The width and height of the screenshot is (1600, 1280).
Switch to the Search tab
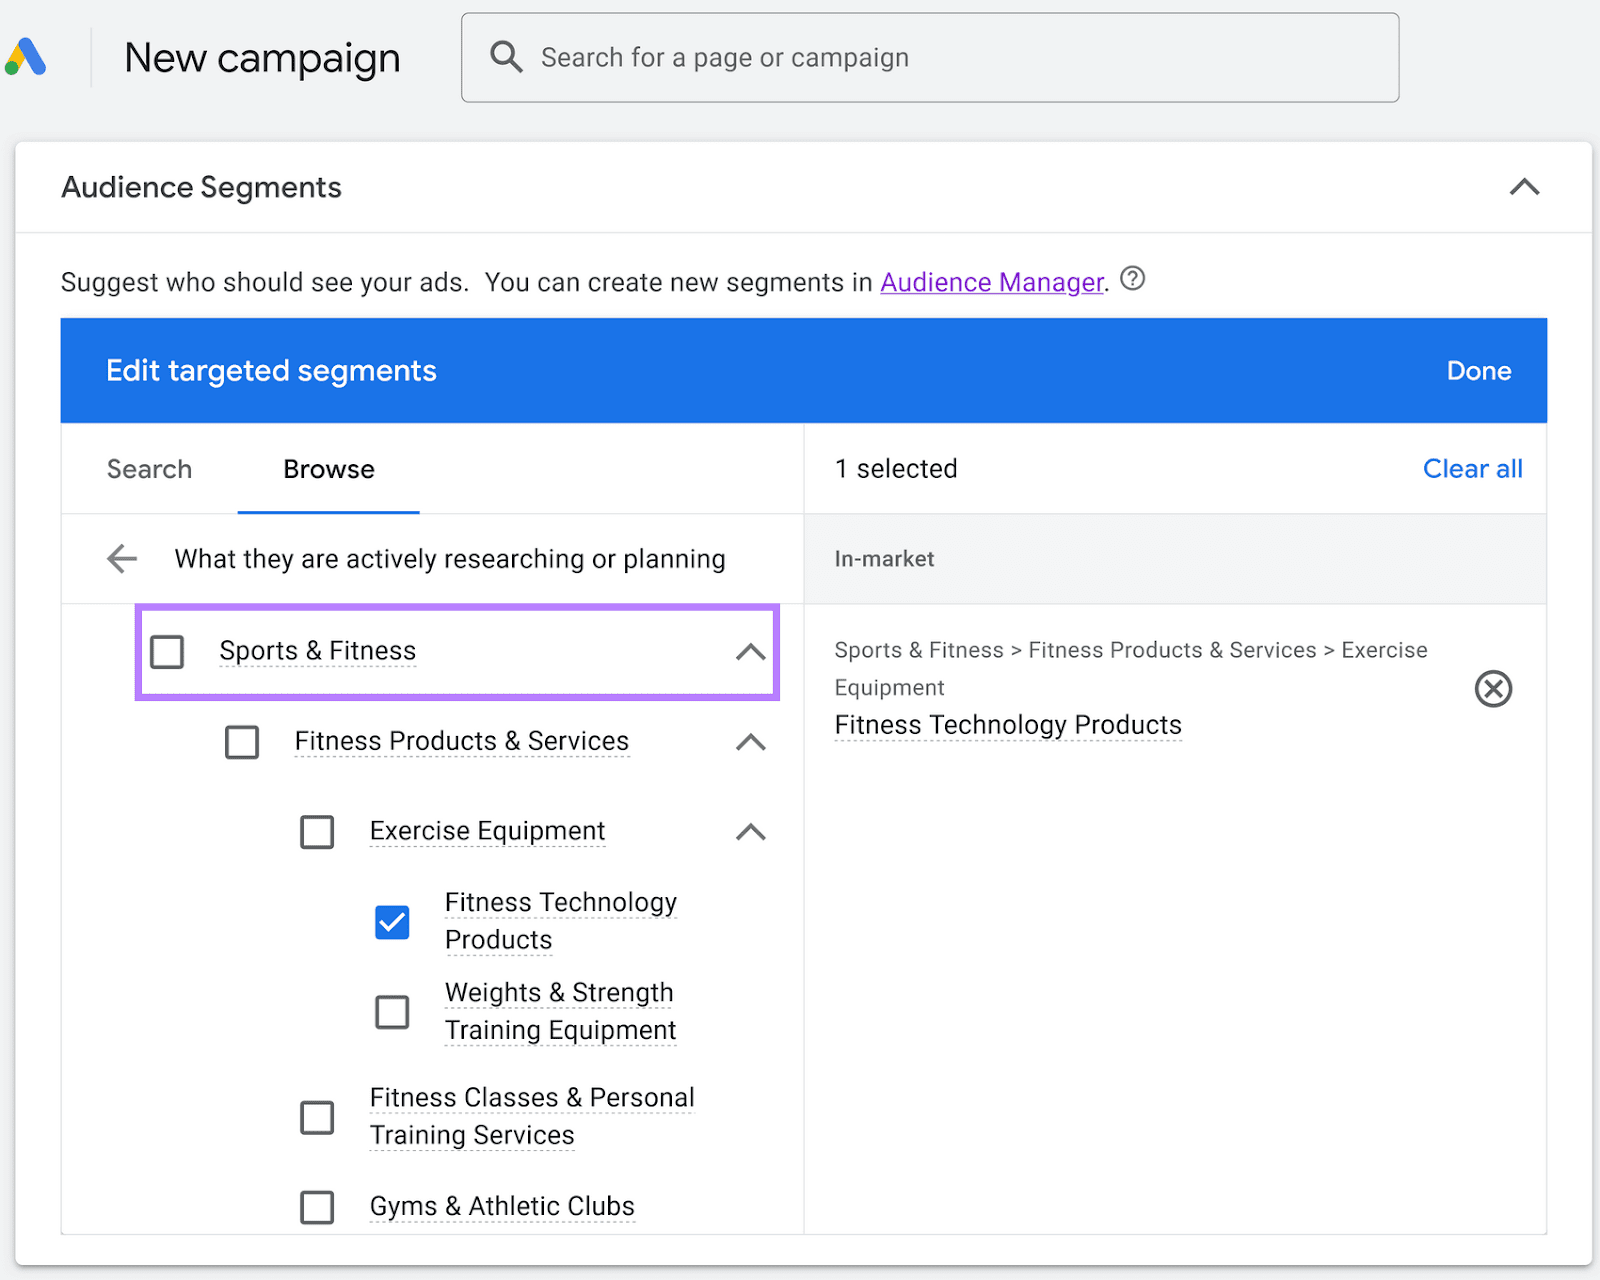(149, 469)
